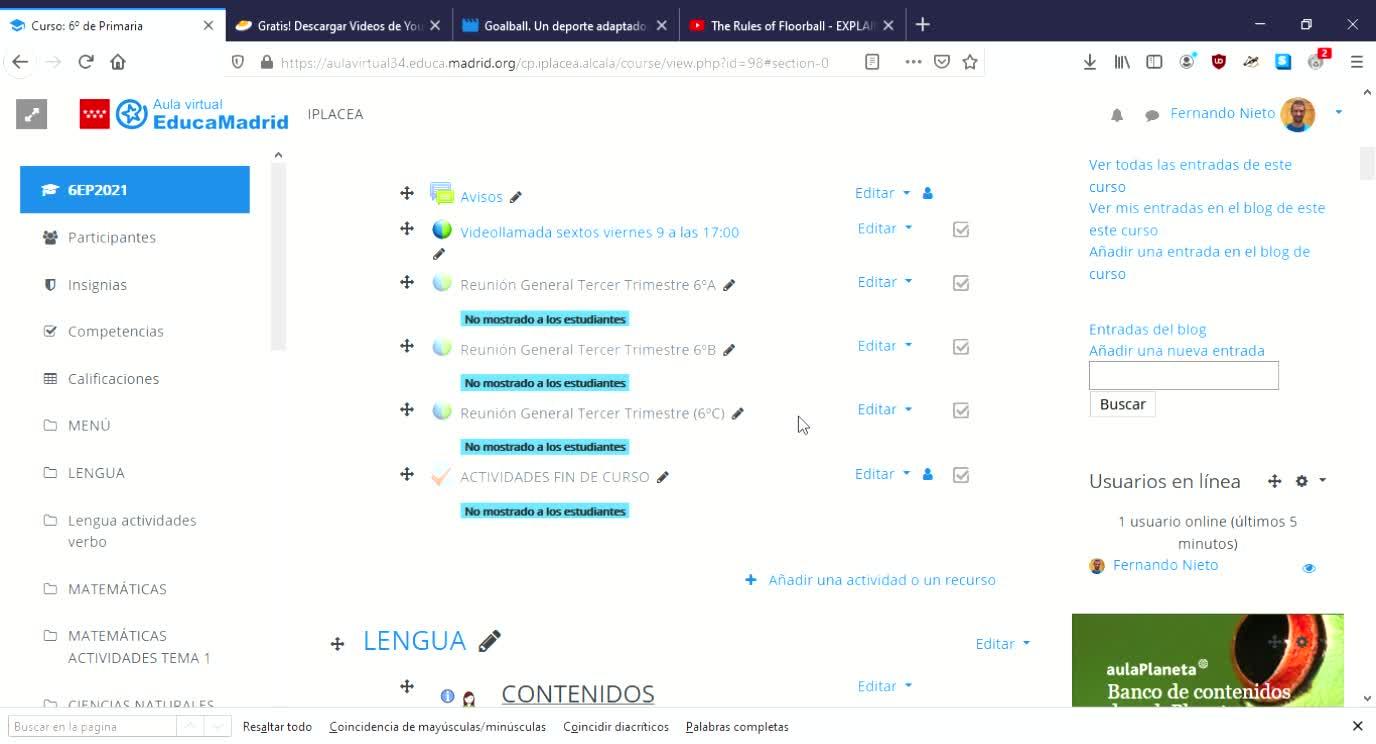
Task: Click the move handle beside ACTIVIDADES FIN DE CURSO
Action: (407, 474)
